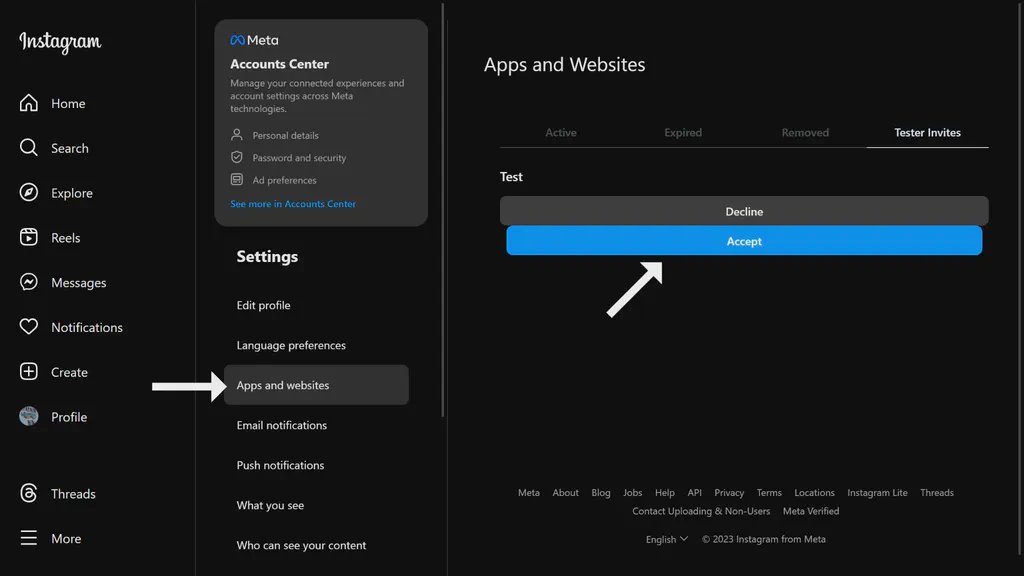Click the Home icon in sidebar
This screenshot has height=576, width=1024.
point(29,103)
